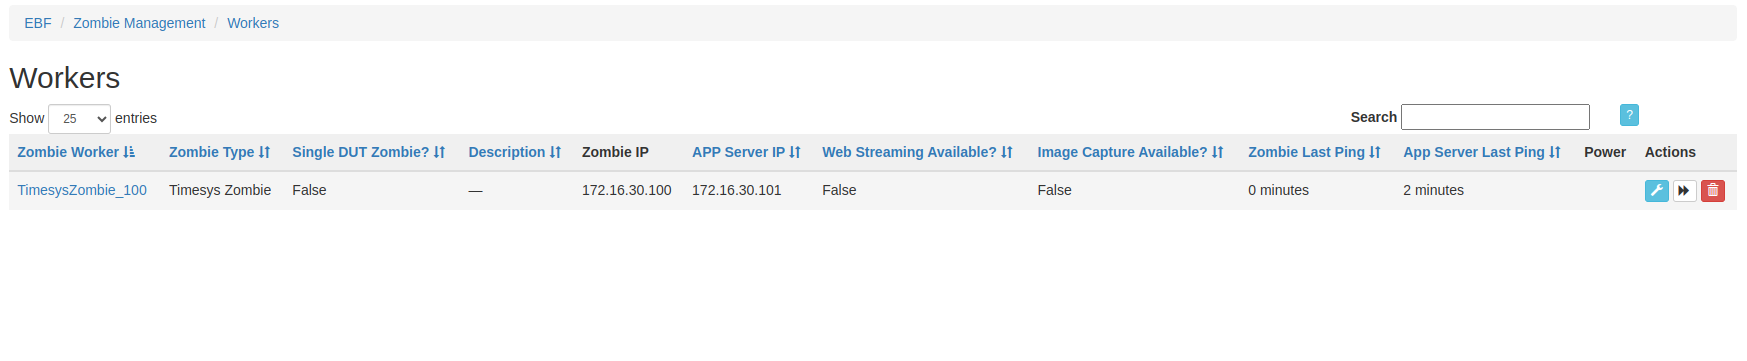This screenshot has height=361, width=1747.
Task: Sort by Single DUT Zombie? column
Action: tap(368, 152)
